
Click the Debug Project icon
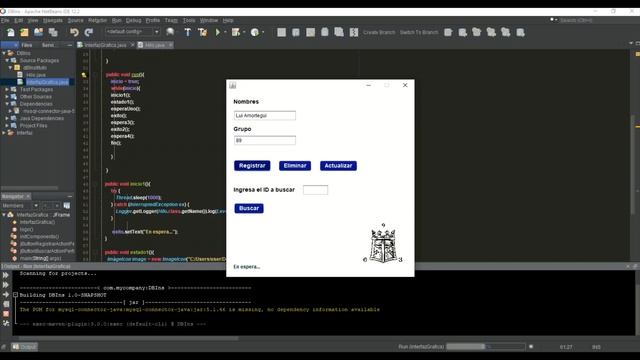(x=236, y=32)
